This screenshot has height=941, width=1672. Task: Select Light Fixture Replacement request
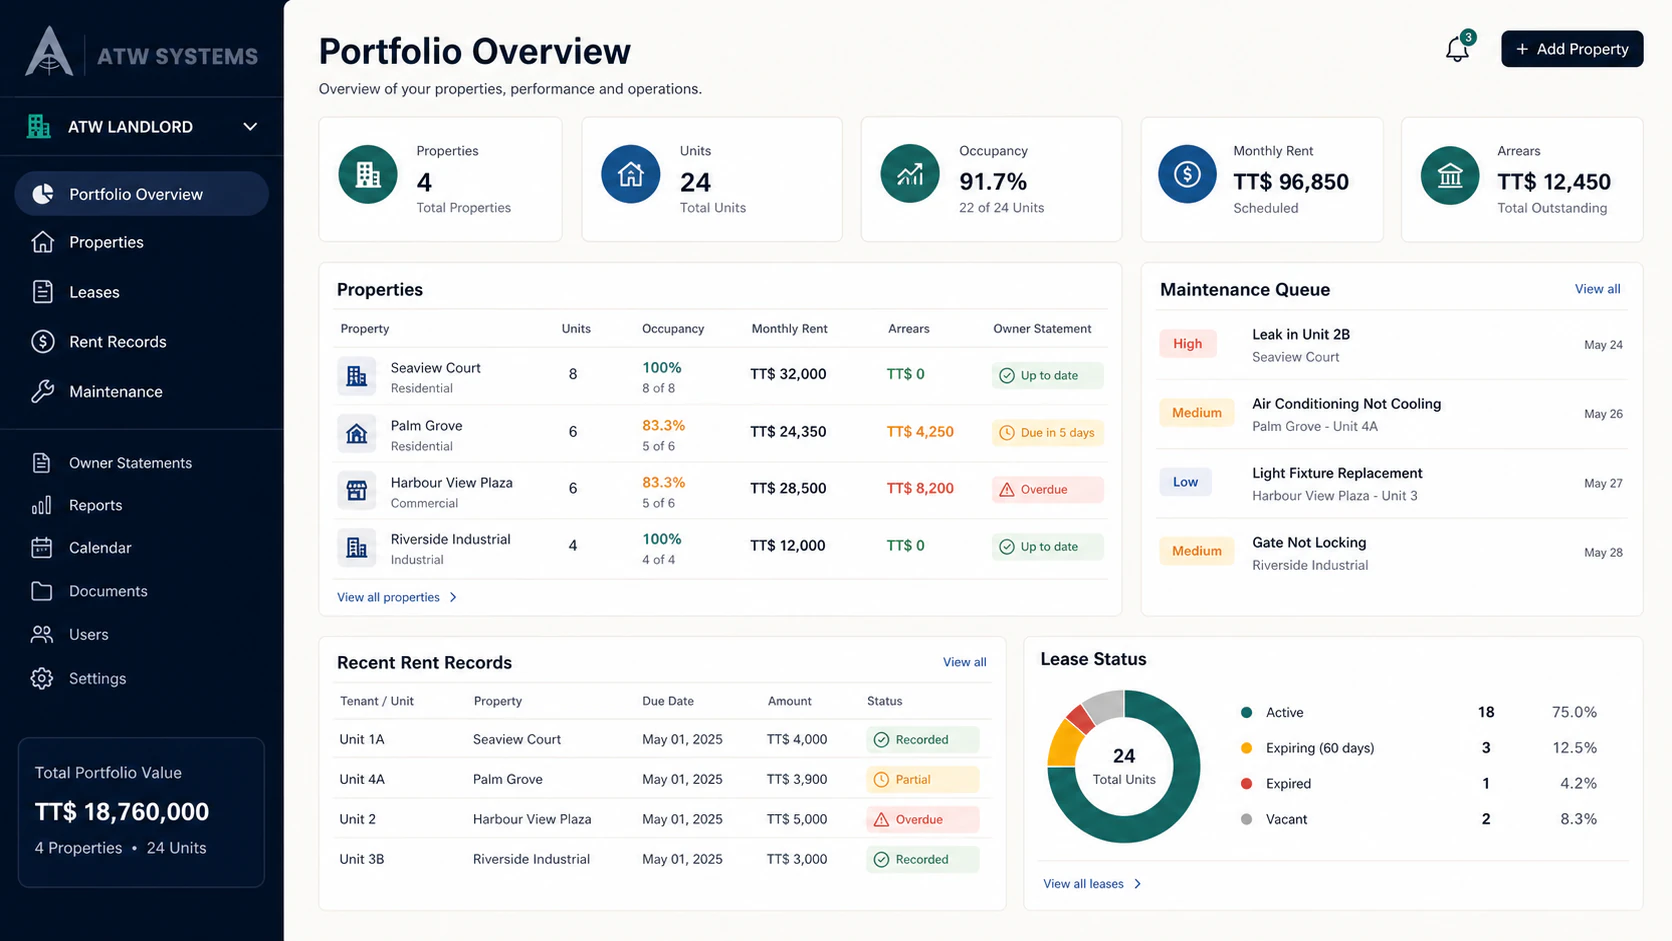1392,483
